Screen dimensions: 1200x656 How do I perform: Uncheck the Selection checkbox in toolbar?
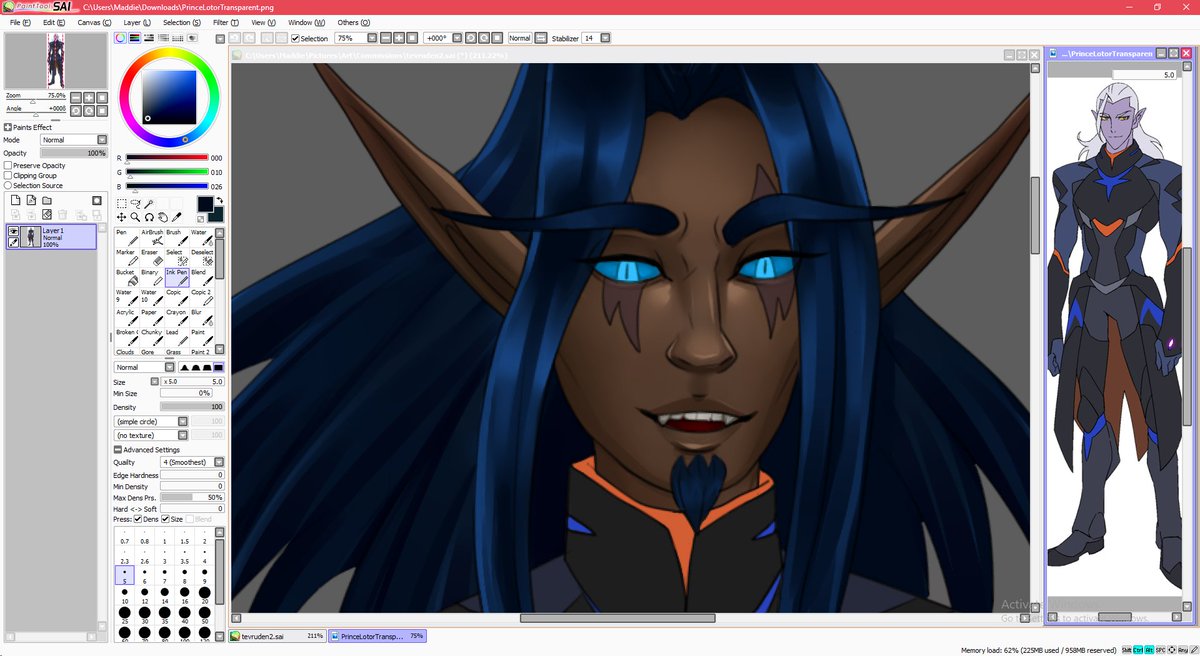point(295,38)
